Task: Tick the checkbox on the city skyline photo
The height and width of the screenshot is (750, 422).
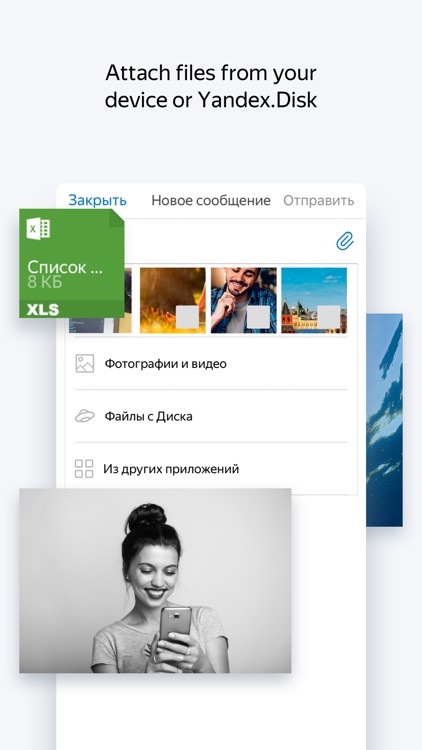Action: [x=329, y=317]
